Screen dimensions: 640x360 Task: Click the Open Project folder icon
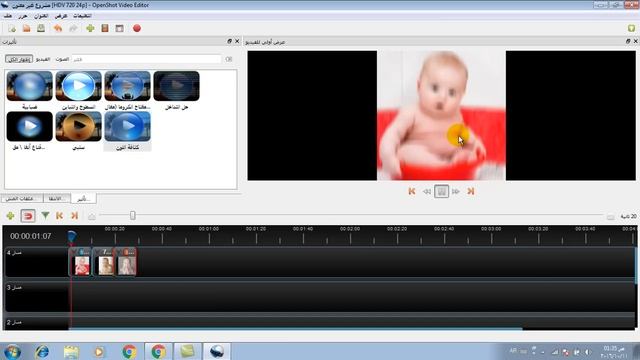point(27,29)
